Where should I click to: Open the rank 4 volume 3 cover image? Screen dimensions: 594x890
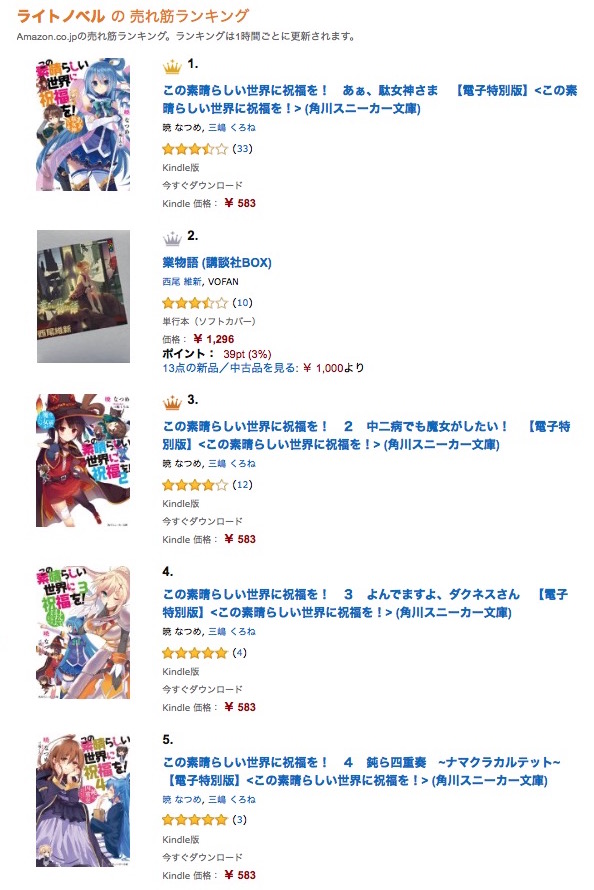[x=83, y=632]
